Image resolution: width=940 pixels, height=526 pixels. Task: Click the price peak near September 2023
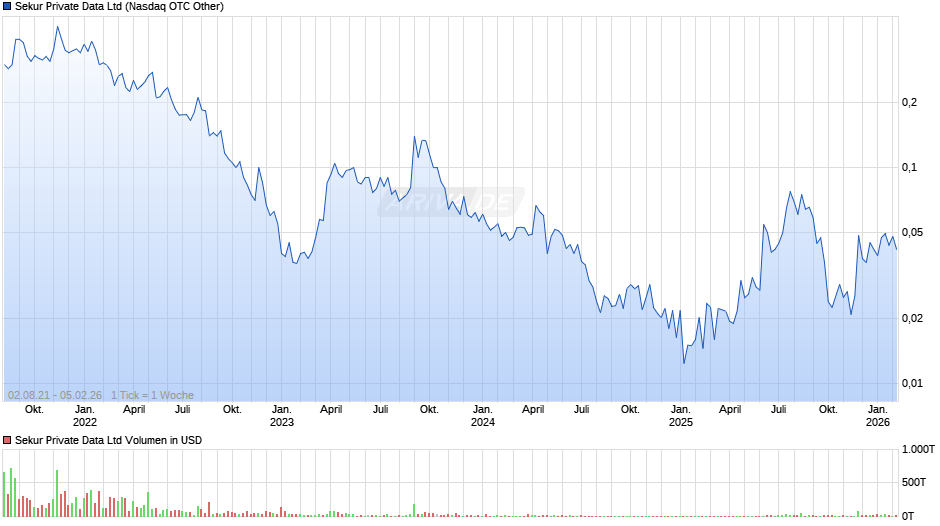coord(414,137)
